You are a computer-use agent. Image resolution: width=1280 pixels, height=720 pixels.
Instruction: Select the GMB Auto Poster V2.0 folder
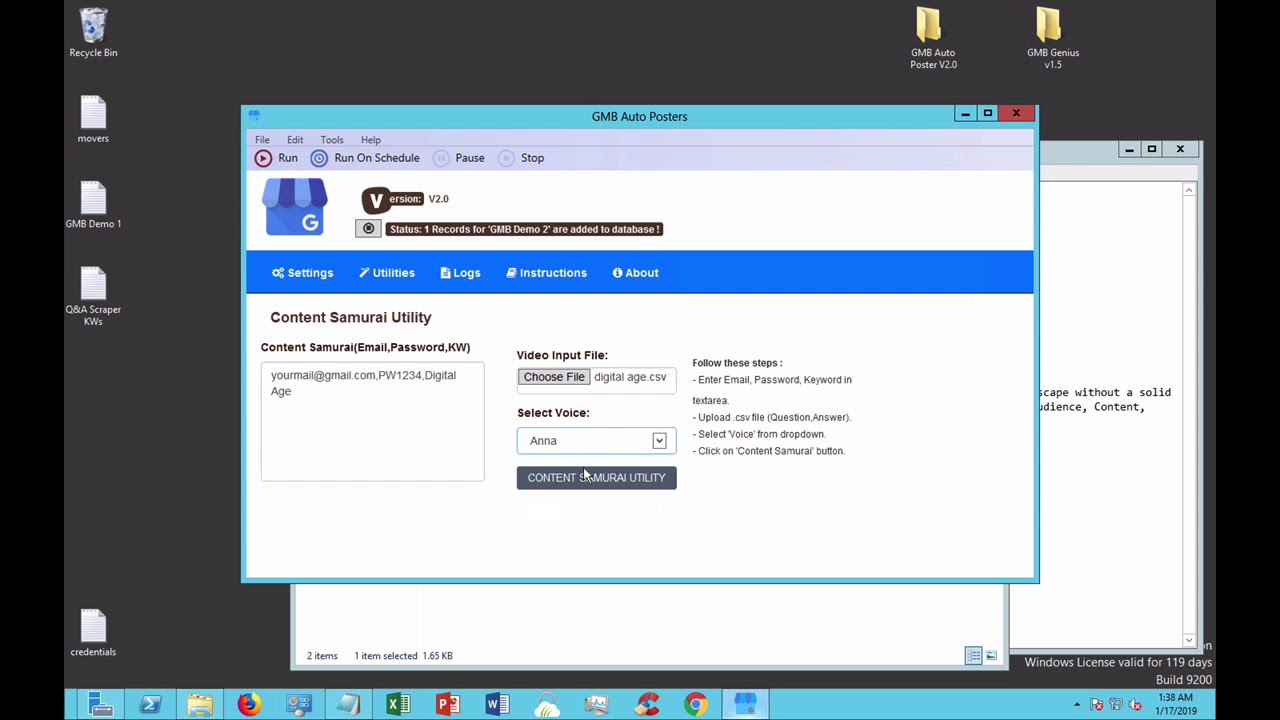pos(933,39)
